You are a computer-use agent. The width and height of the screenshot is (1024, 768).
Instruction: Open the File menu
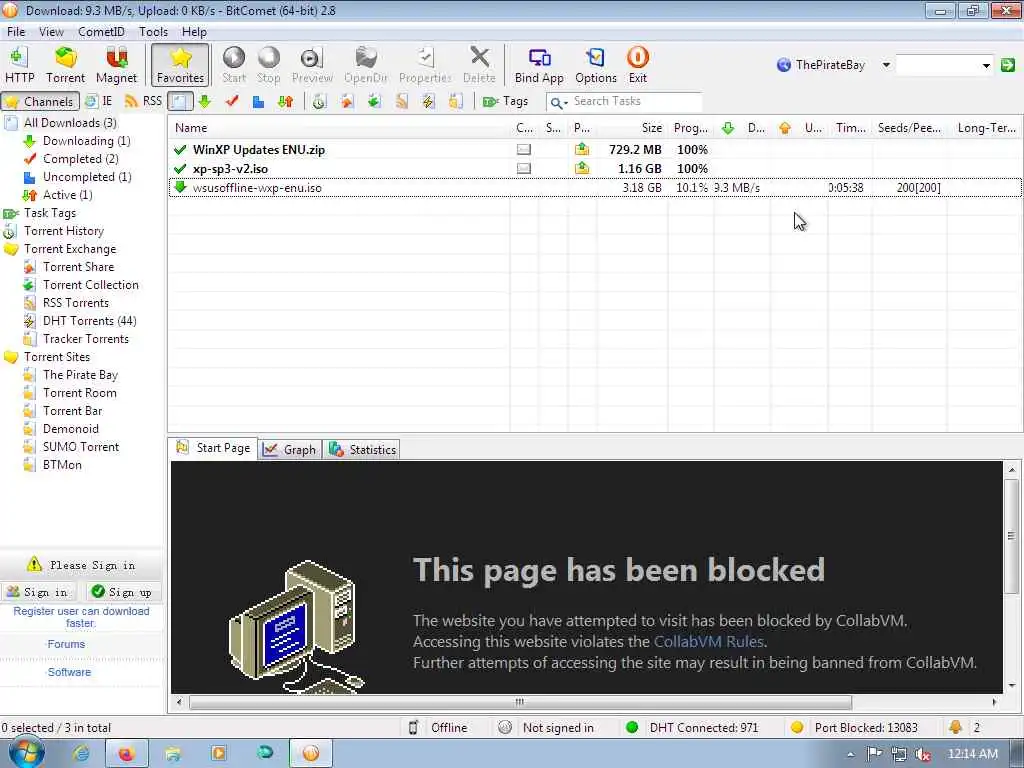(16, 31)
